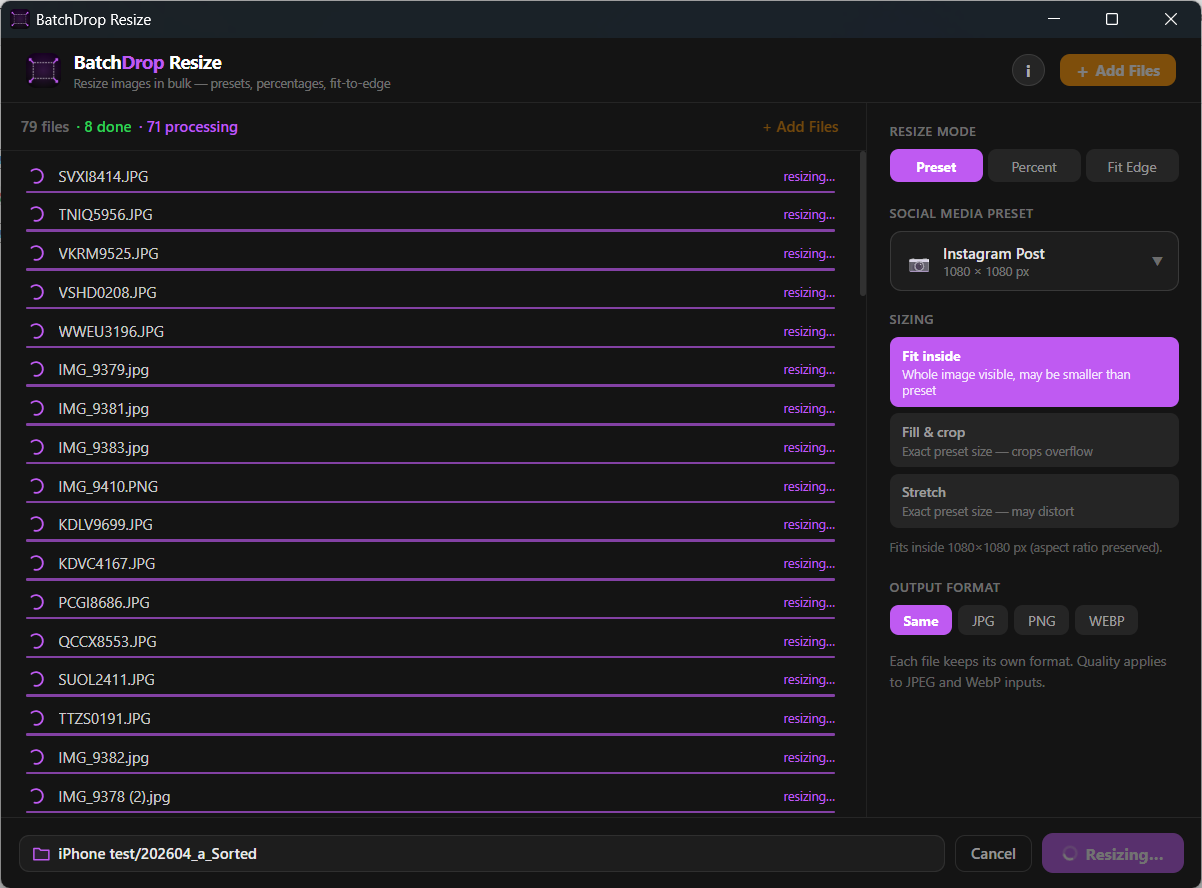The image size is (1202, 888).
Task: Select the Fit inside sizing option
Action: point(1034,372)
